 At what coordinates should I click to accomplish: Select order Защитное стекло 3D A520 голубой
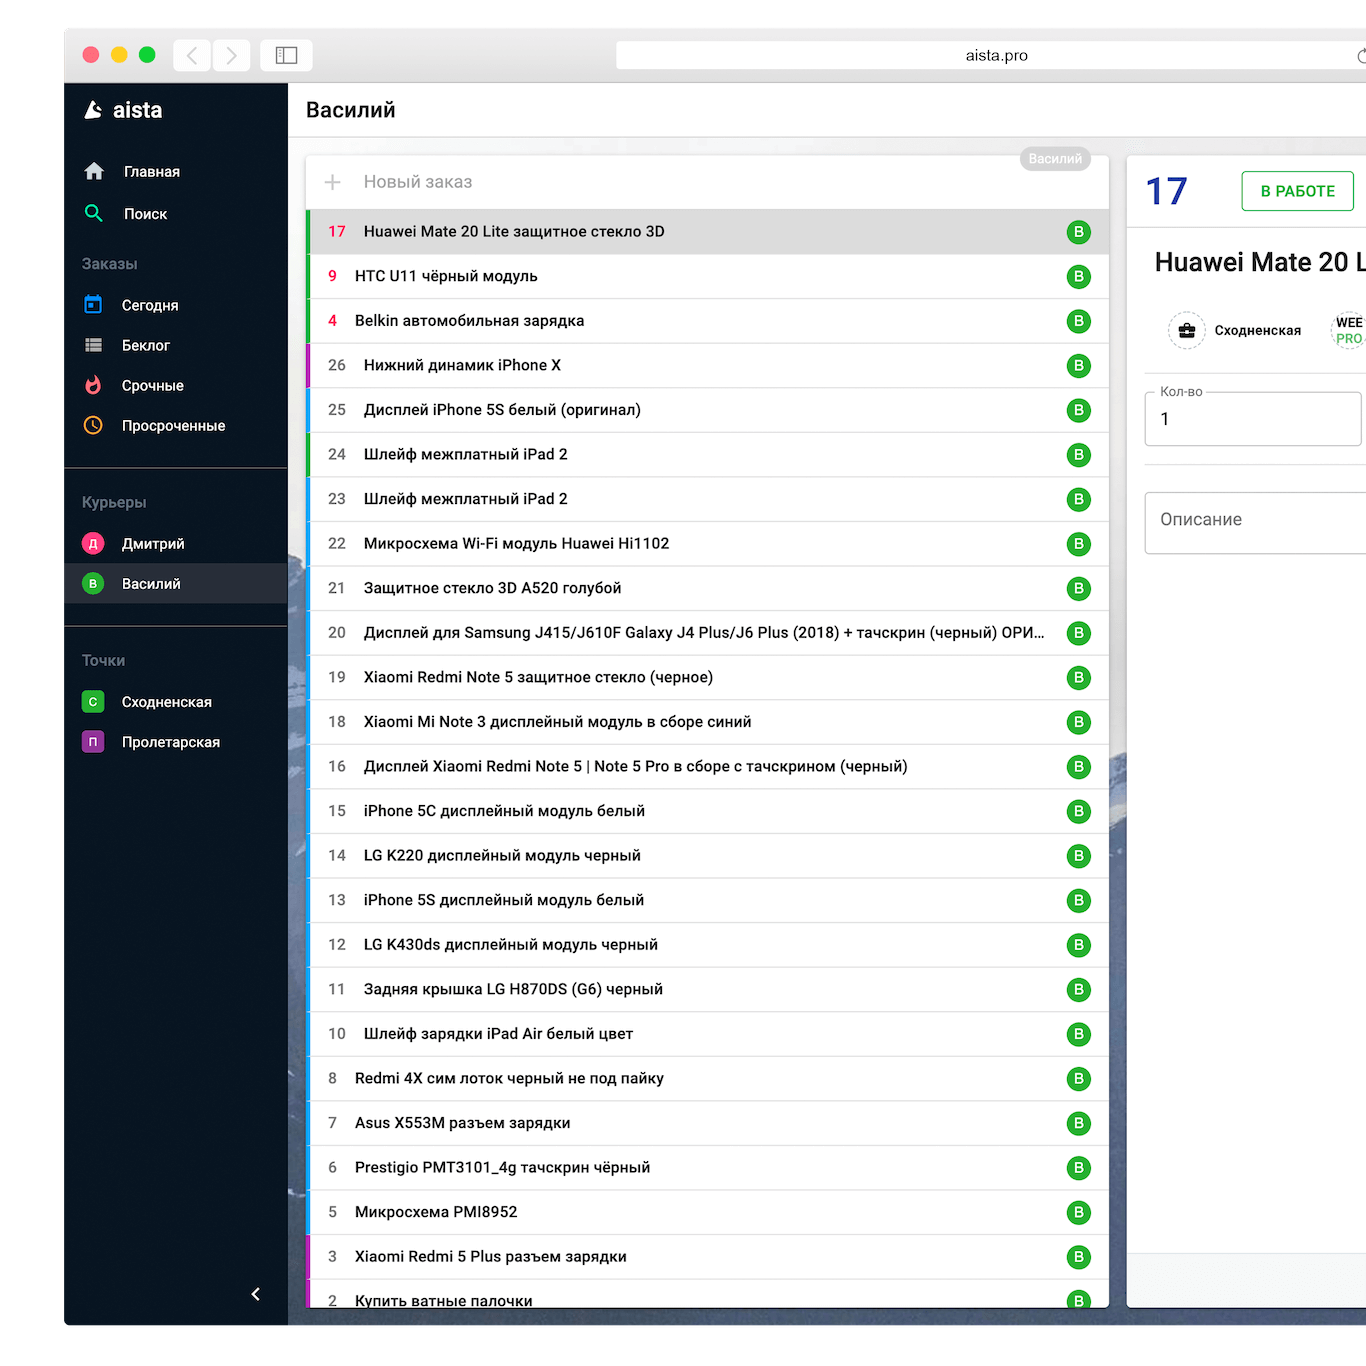[707, 588]
